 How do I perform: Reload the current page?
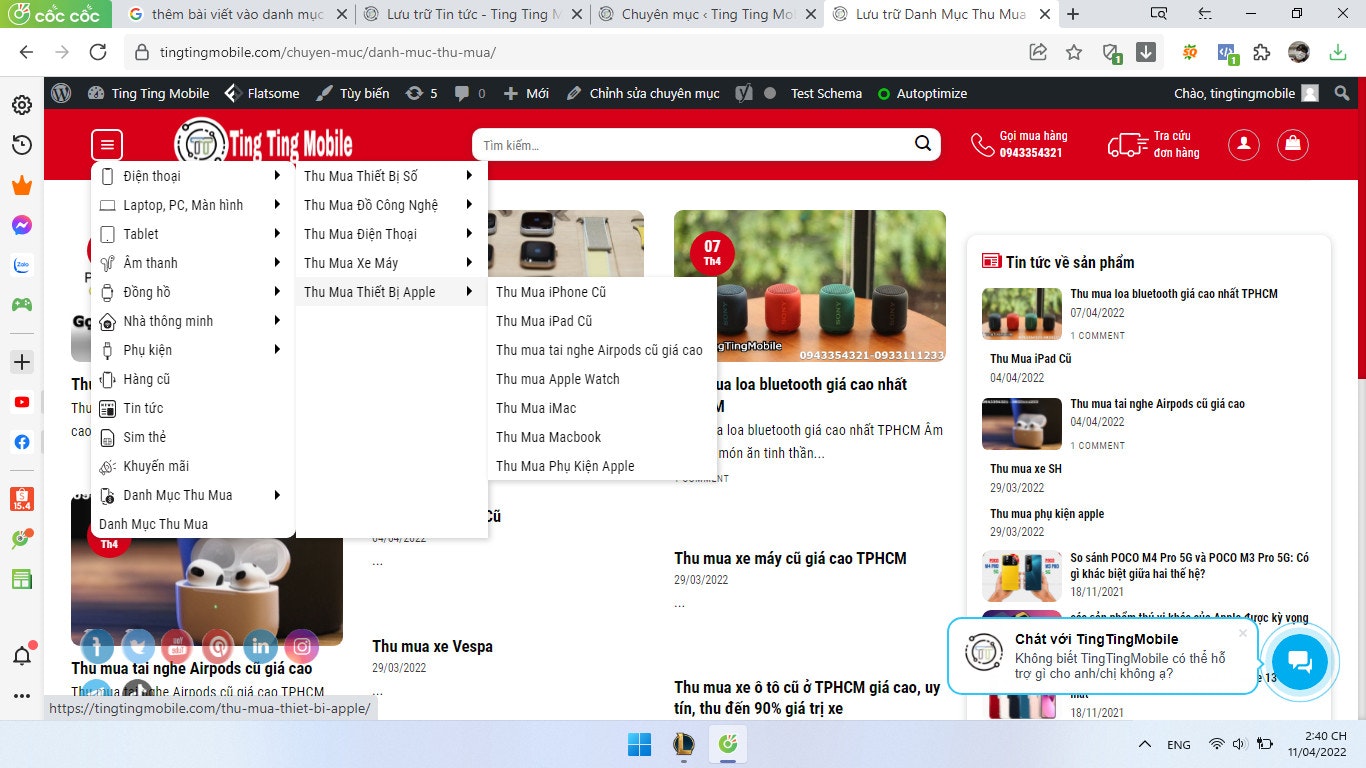pyautogui.click(x=98, y=52)
